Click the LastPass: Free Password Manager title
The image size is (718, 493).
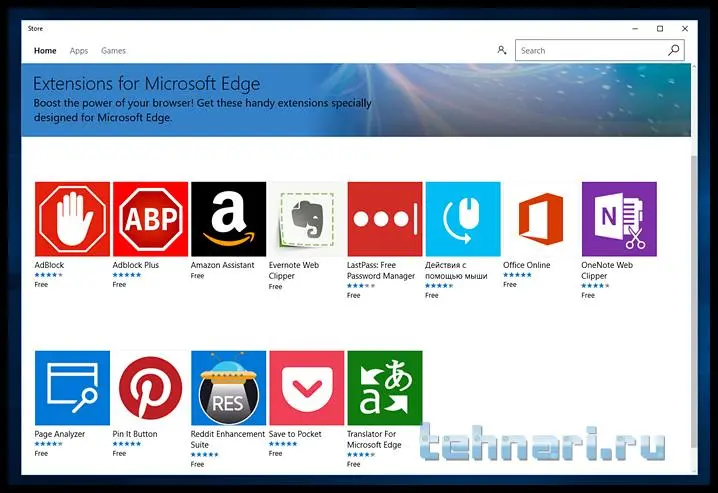coord(381,271)
